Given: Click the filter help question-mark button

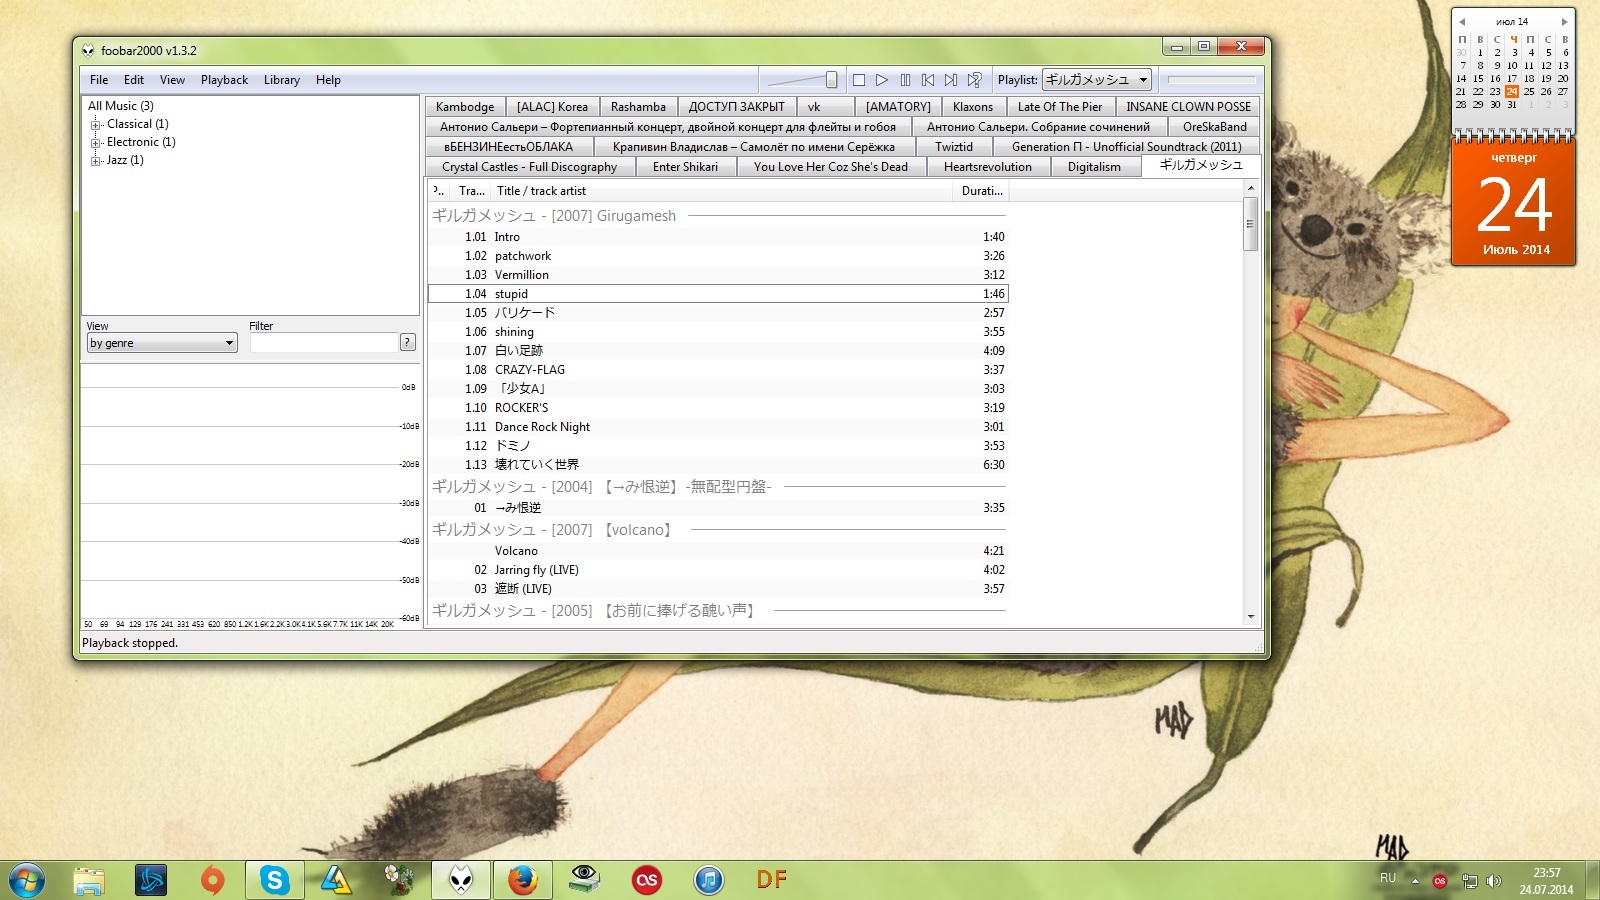Looking at the screenshot, I should tap(407, 342).
